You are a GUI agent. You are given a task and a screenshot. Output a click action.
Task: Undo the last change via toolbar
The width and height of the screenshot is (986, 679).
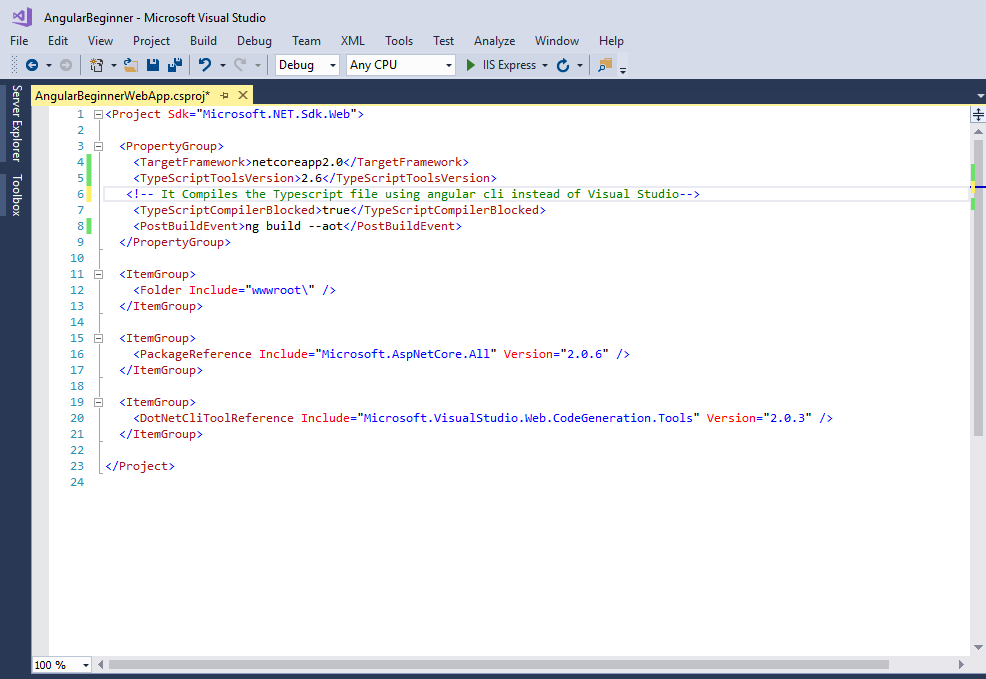[x=205, y=65]
